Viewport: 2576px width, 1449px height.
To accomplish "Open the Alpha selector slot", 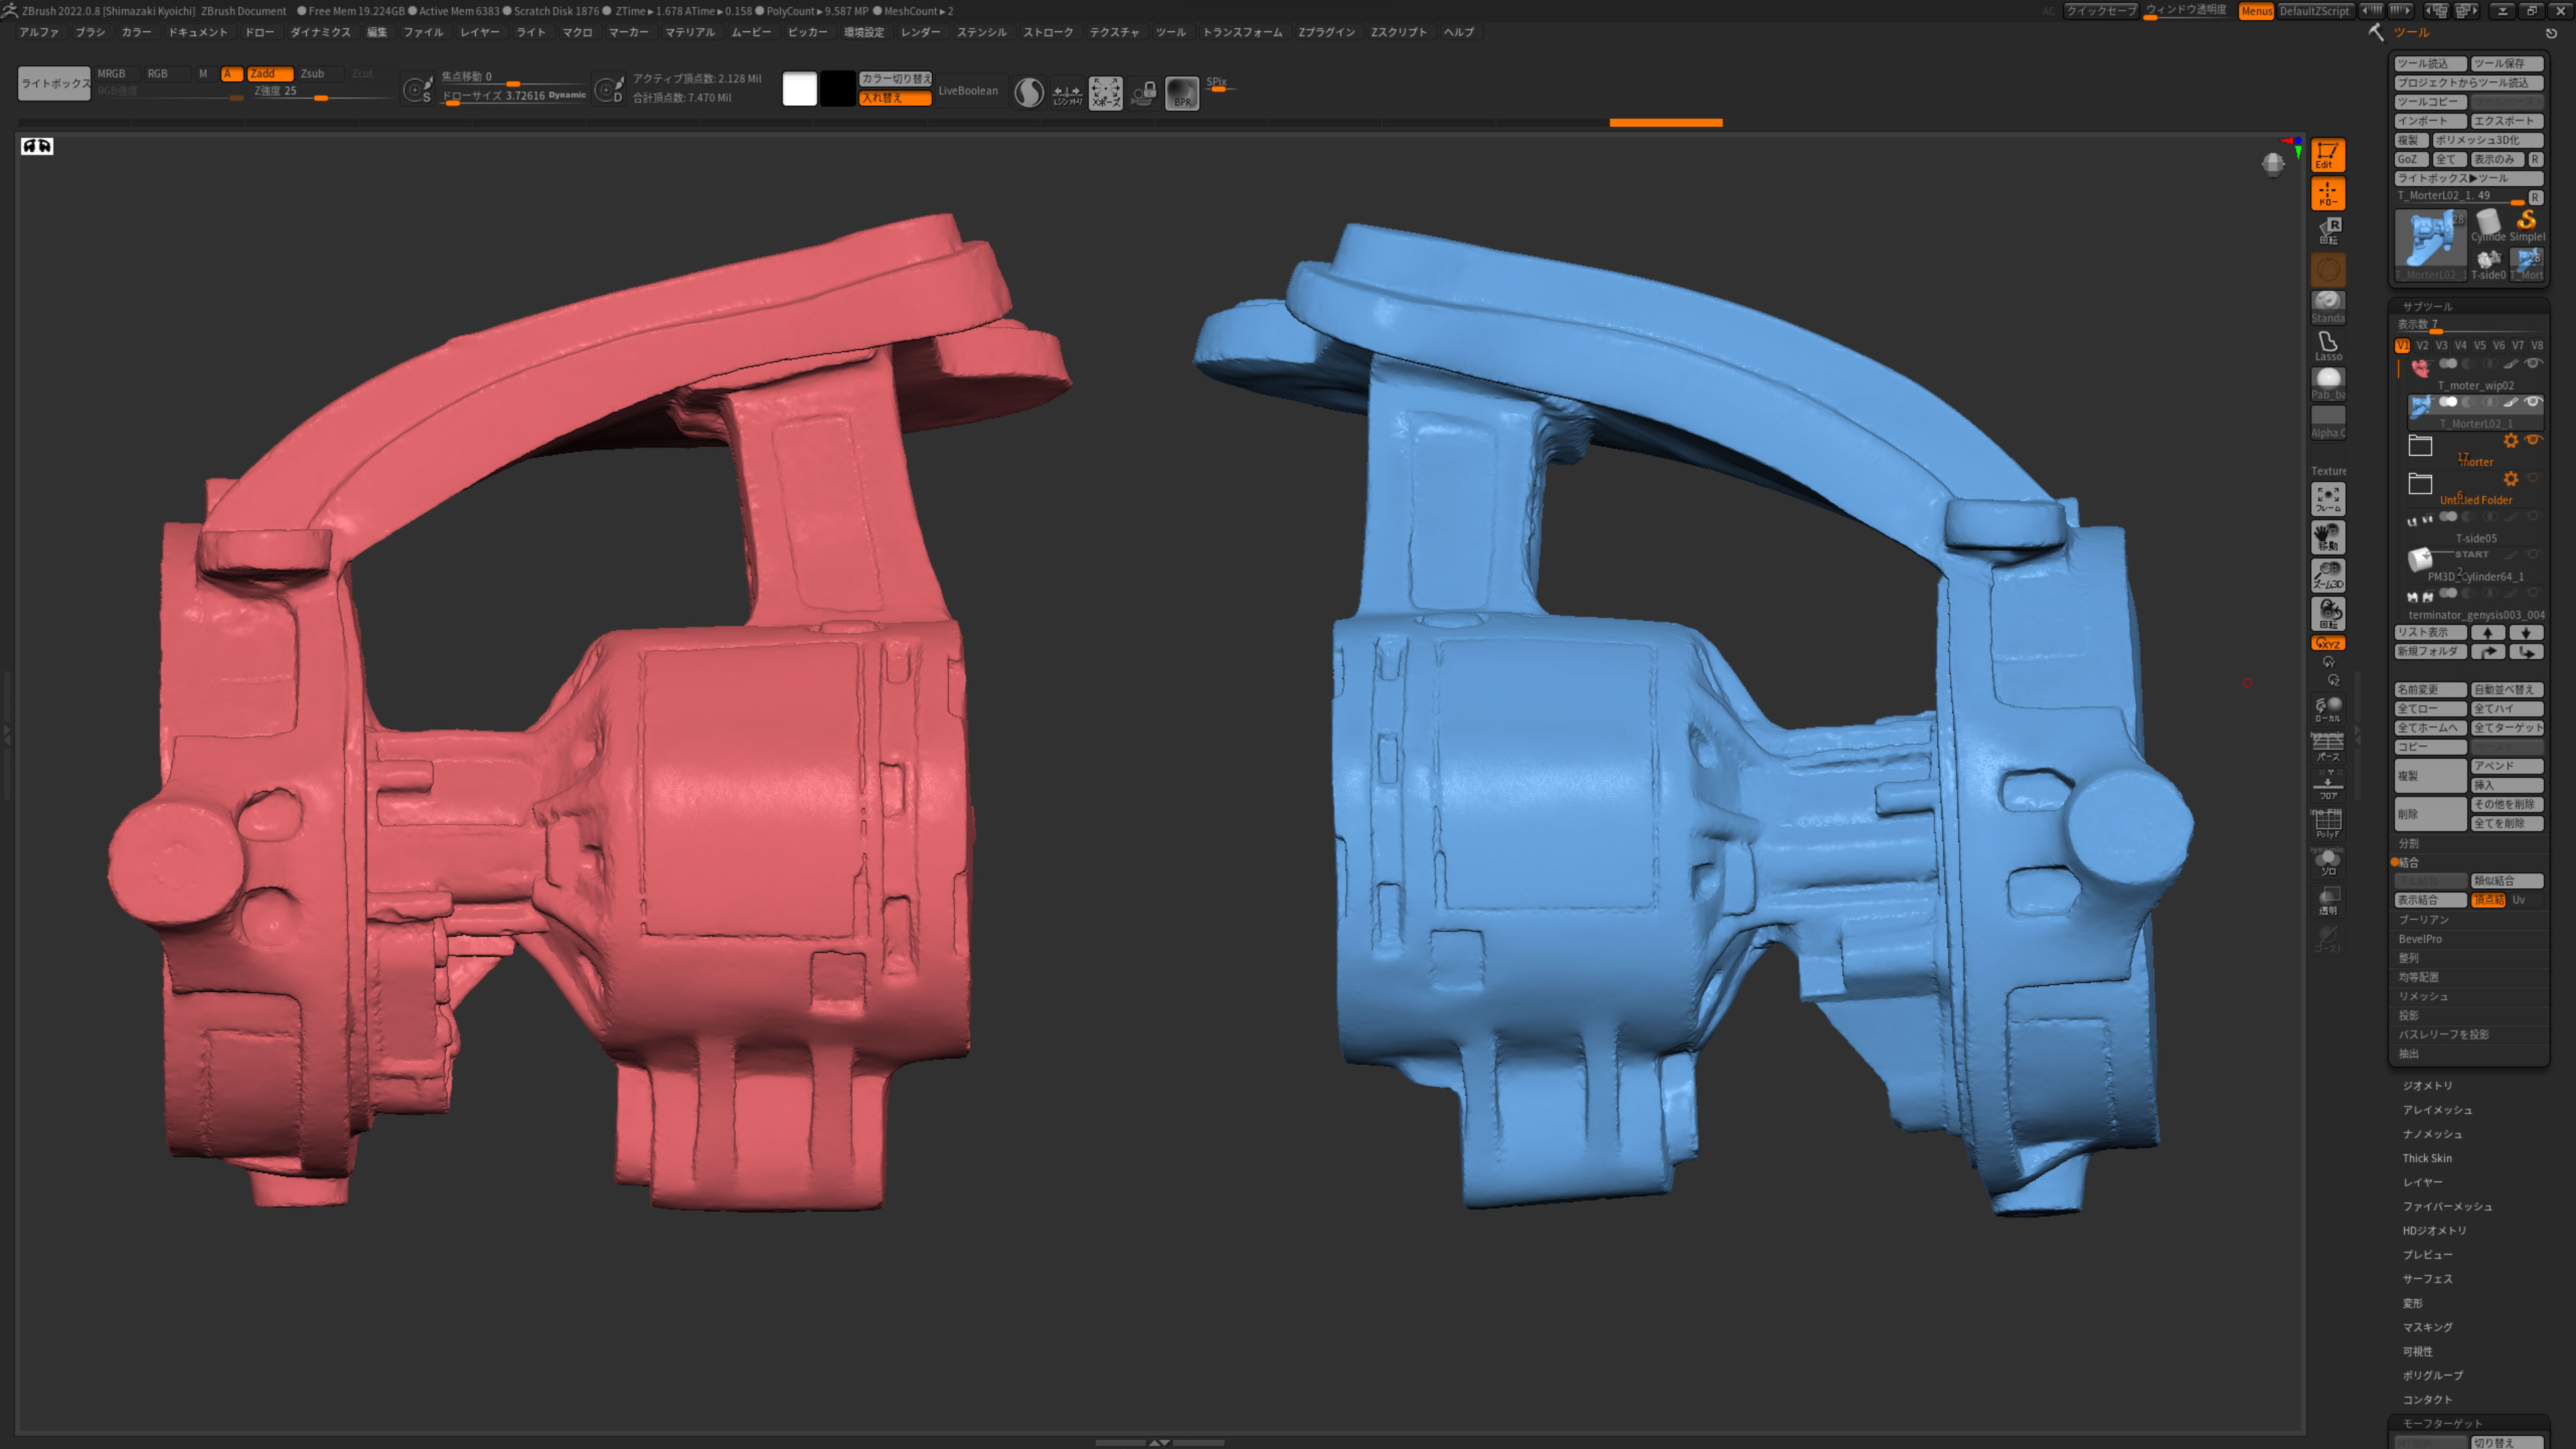I will 2327,422.
